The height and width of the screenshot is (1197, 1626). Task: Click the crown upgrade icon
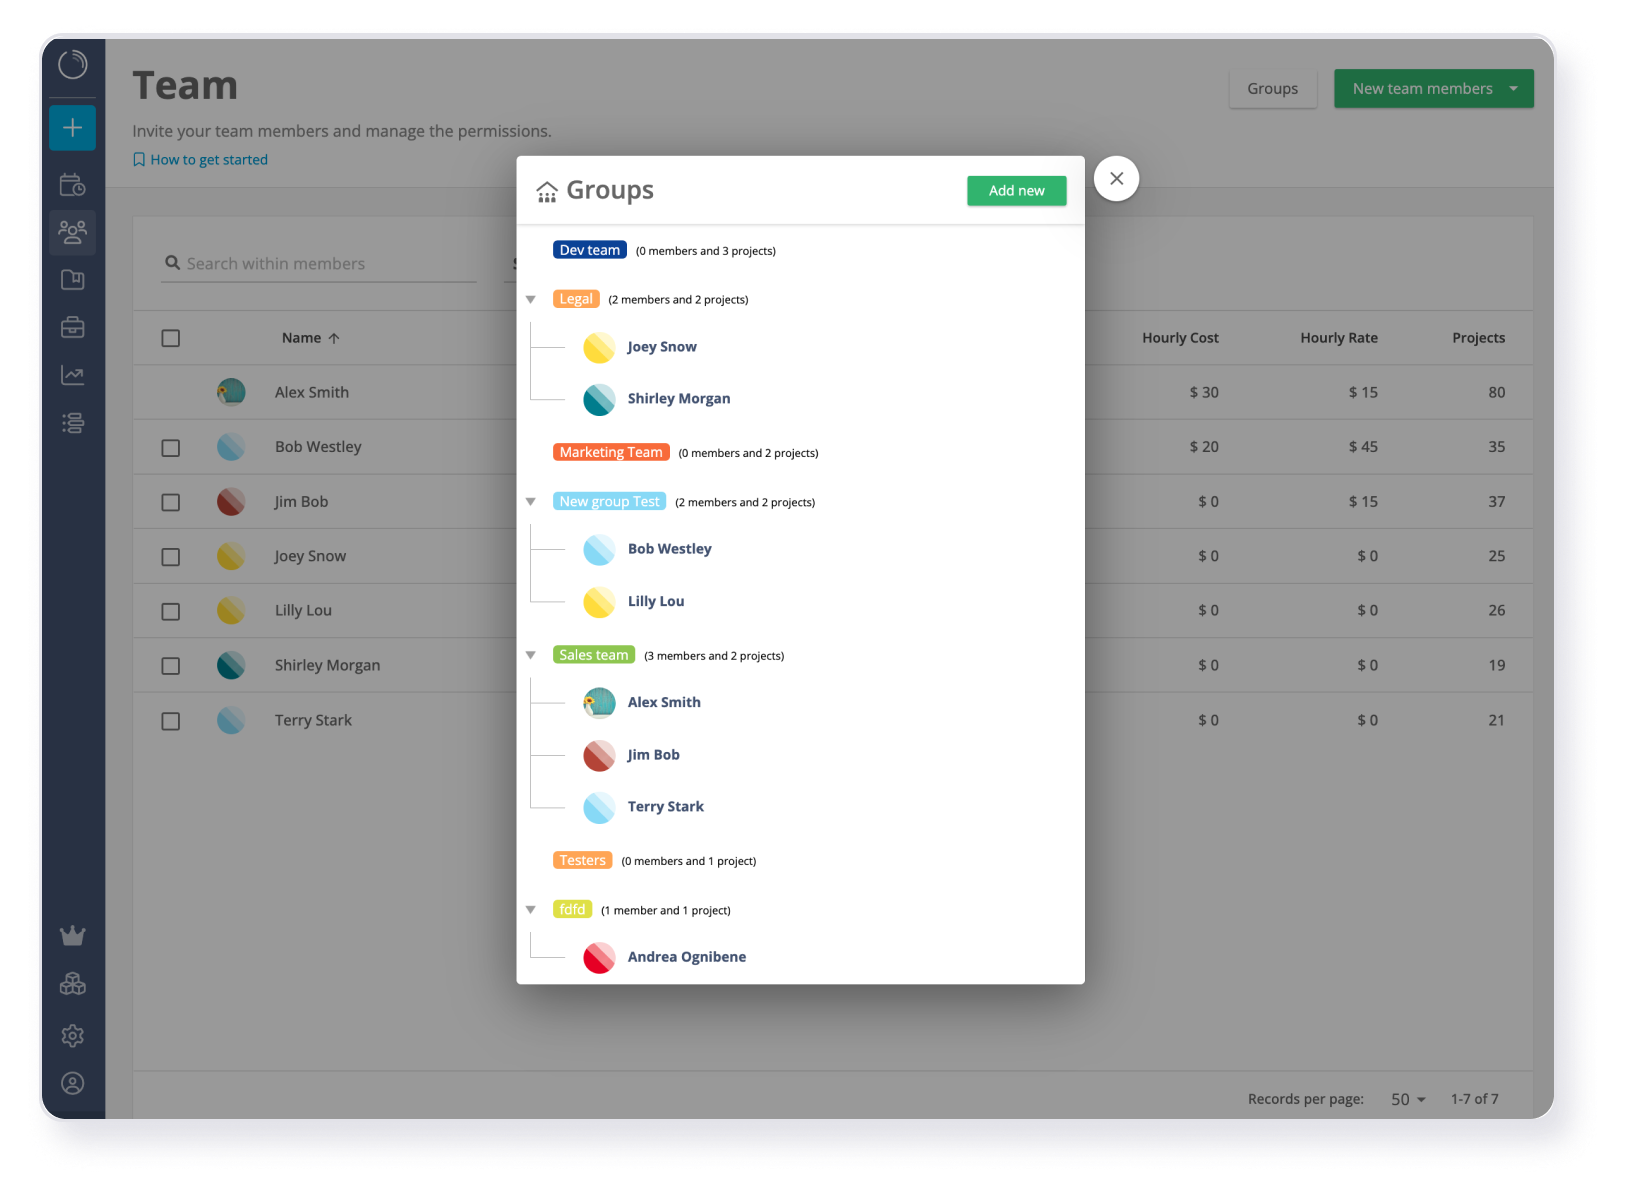point(72,936)
